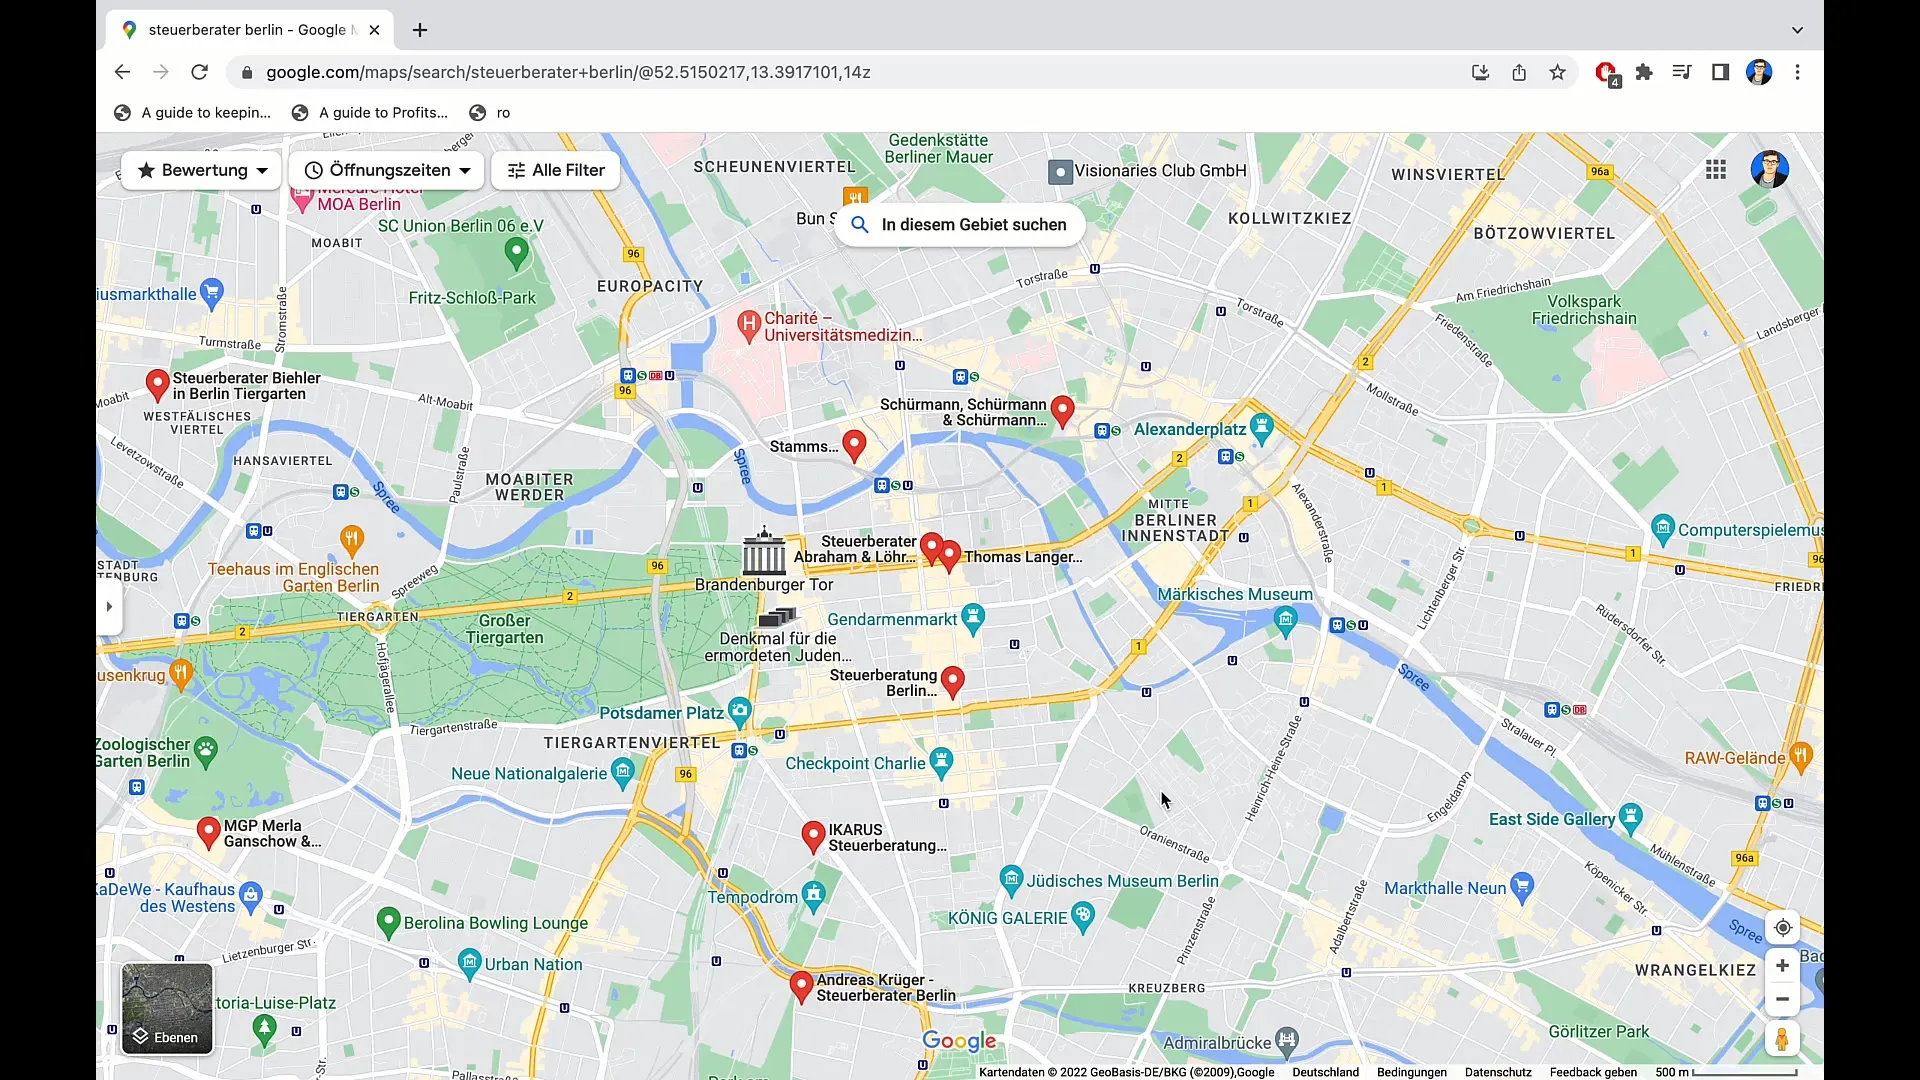Click Feedback geben in footer
The width and height of the screenshot is (1920, 1080).
pyautogui.click(x=1593, y=1072)
